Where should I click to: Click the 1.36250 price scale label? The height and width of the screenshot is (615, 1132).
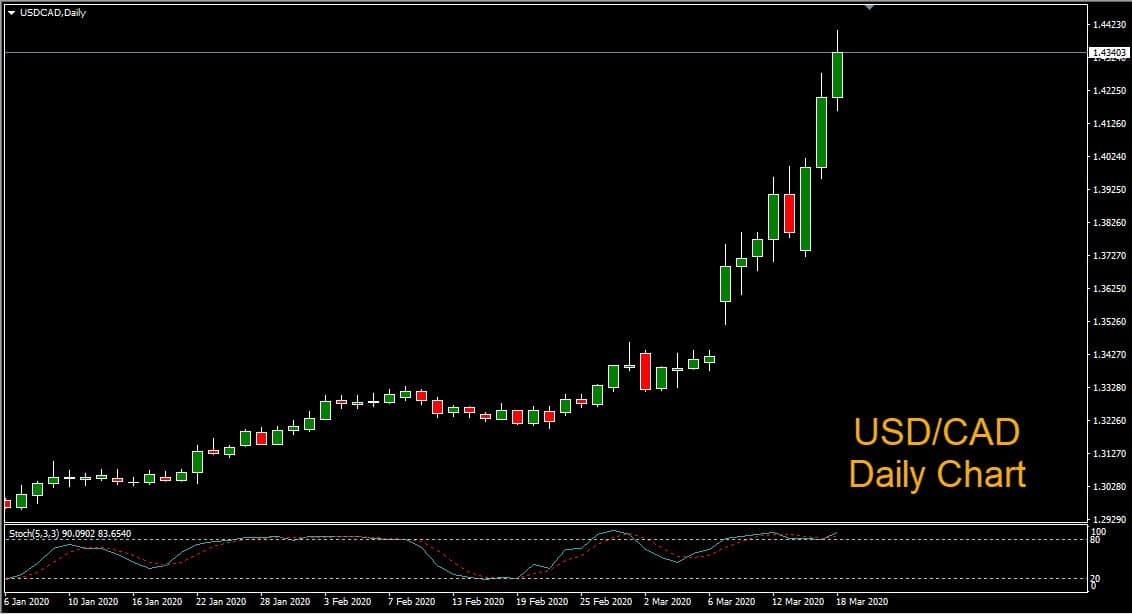(x=1107, y=289)
